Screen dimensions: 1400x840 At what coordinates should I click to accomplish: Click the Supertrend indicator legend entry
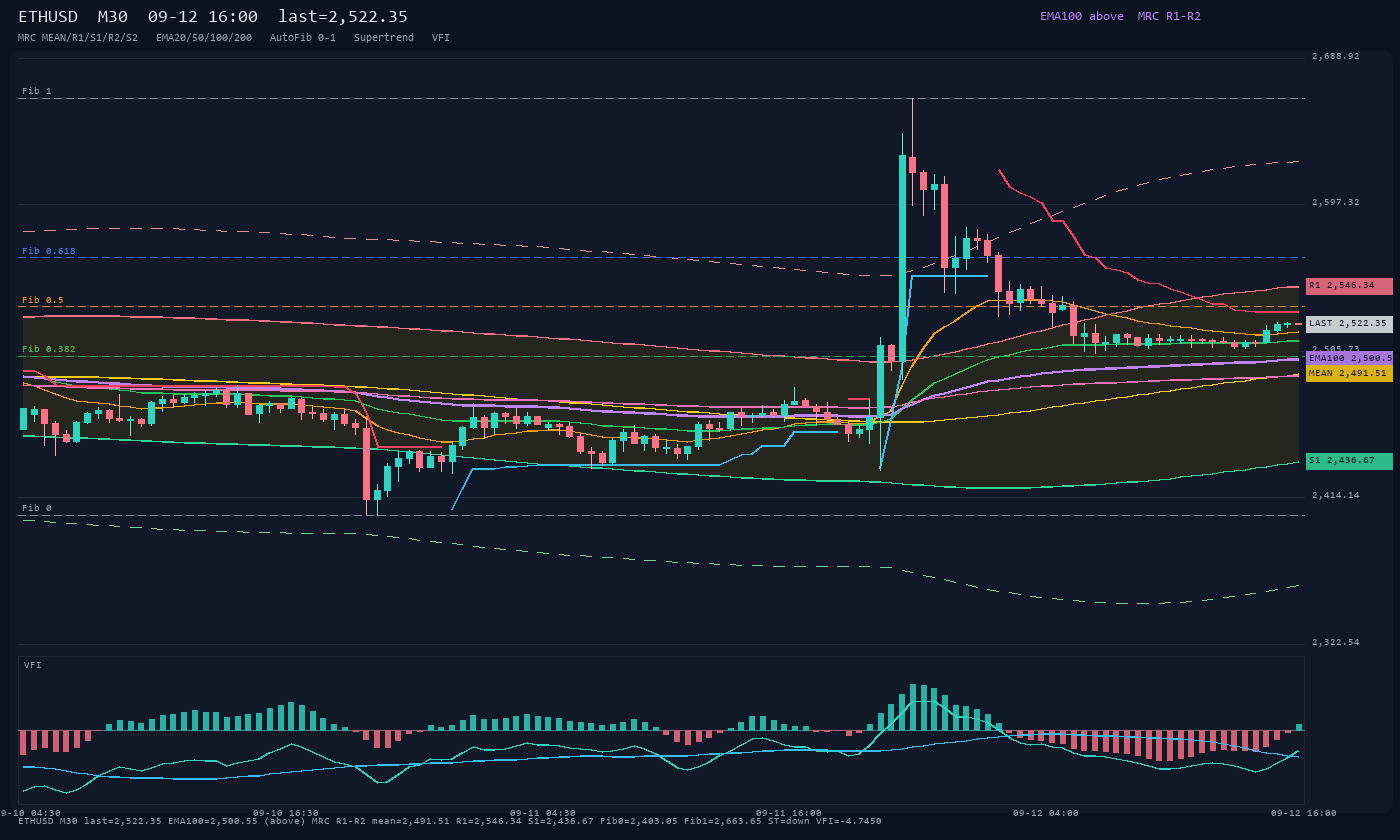pyautogui.click(x=384, y=38)
